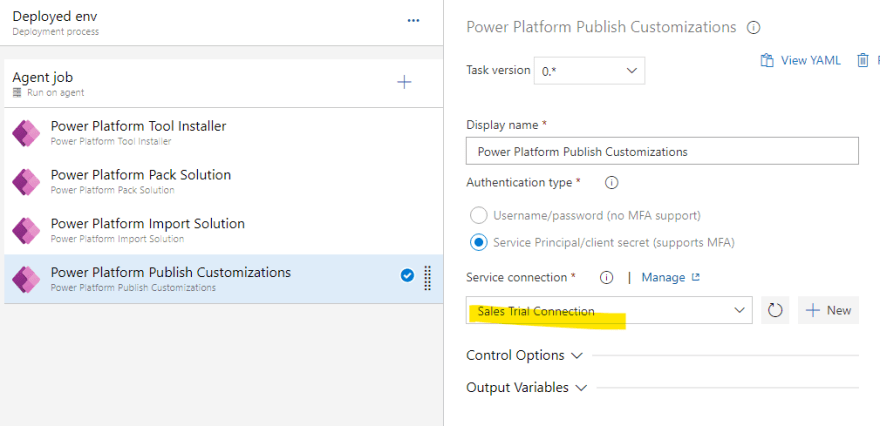
Task: Click the View YAML clipboard icon
Action: click(x=767, y=60)
